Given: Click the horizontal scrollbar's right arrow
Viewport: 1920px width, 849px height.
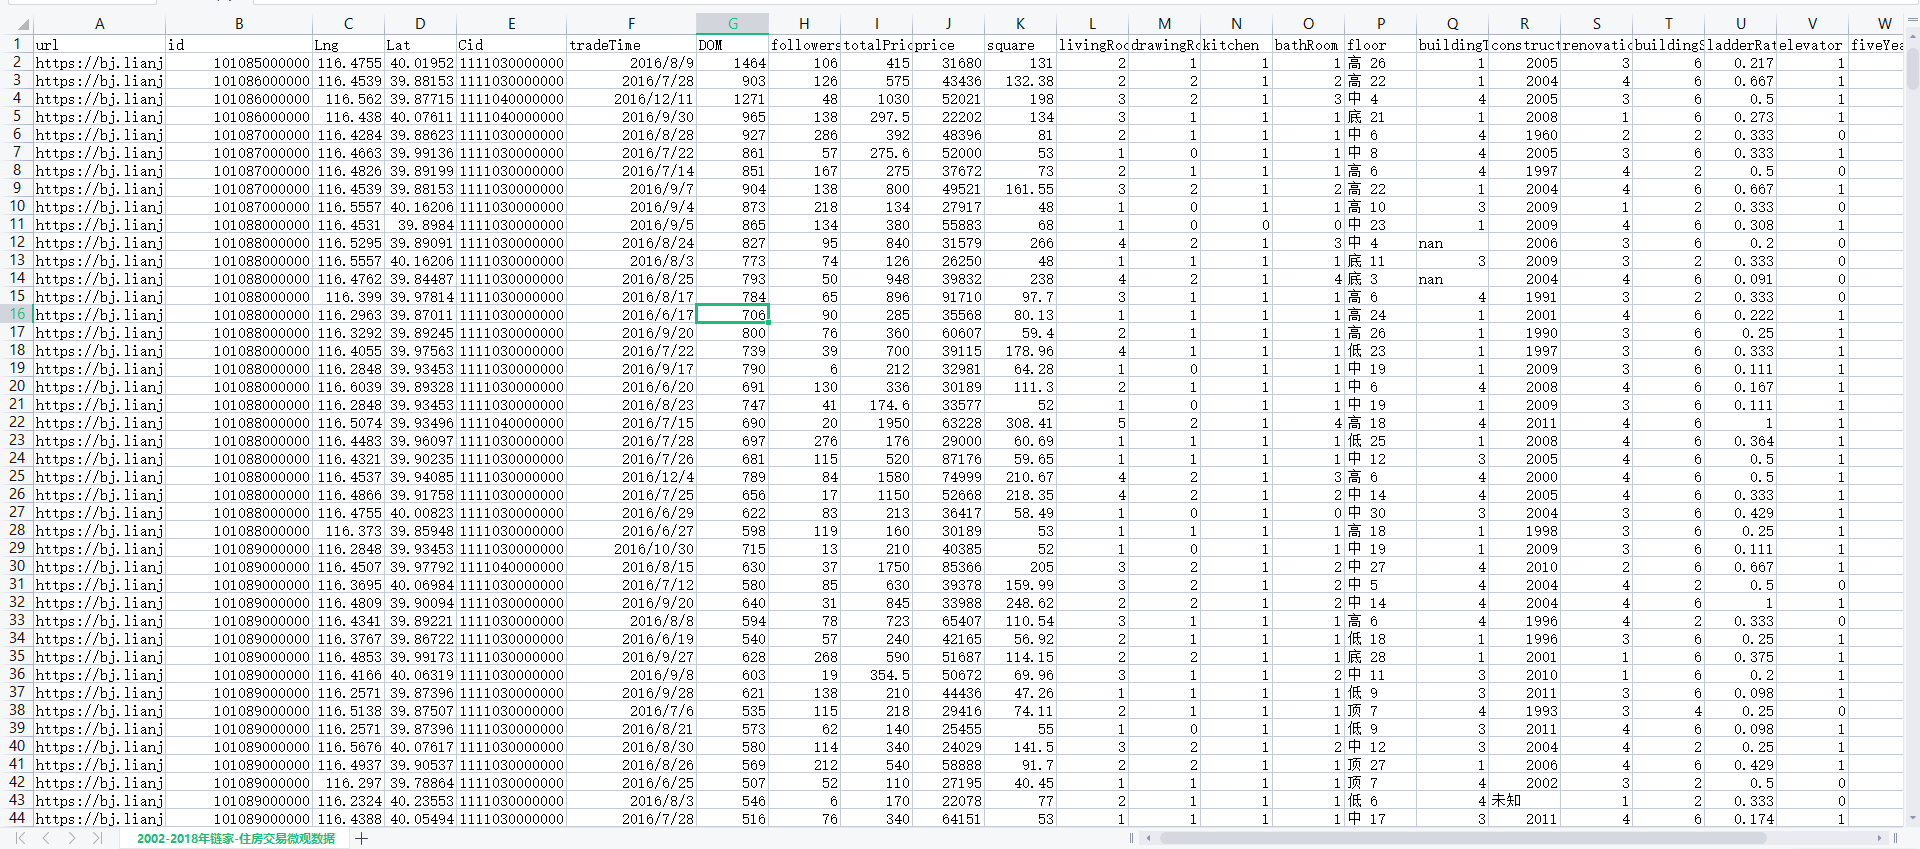Looking at the screenshot, I should tap(1879, 838).
